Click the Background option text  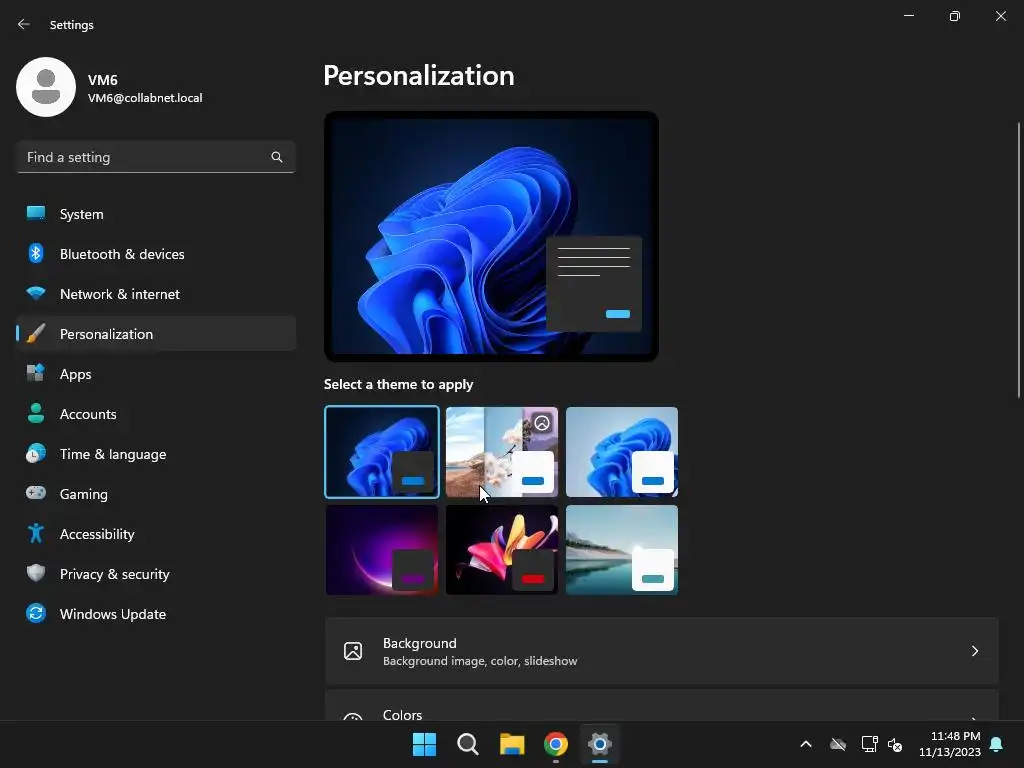420,643
